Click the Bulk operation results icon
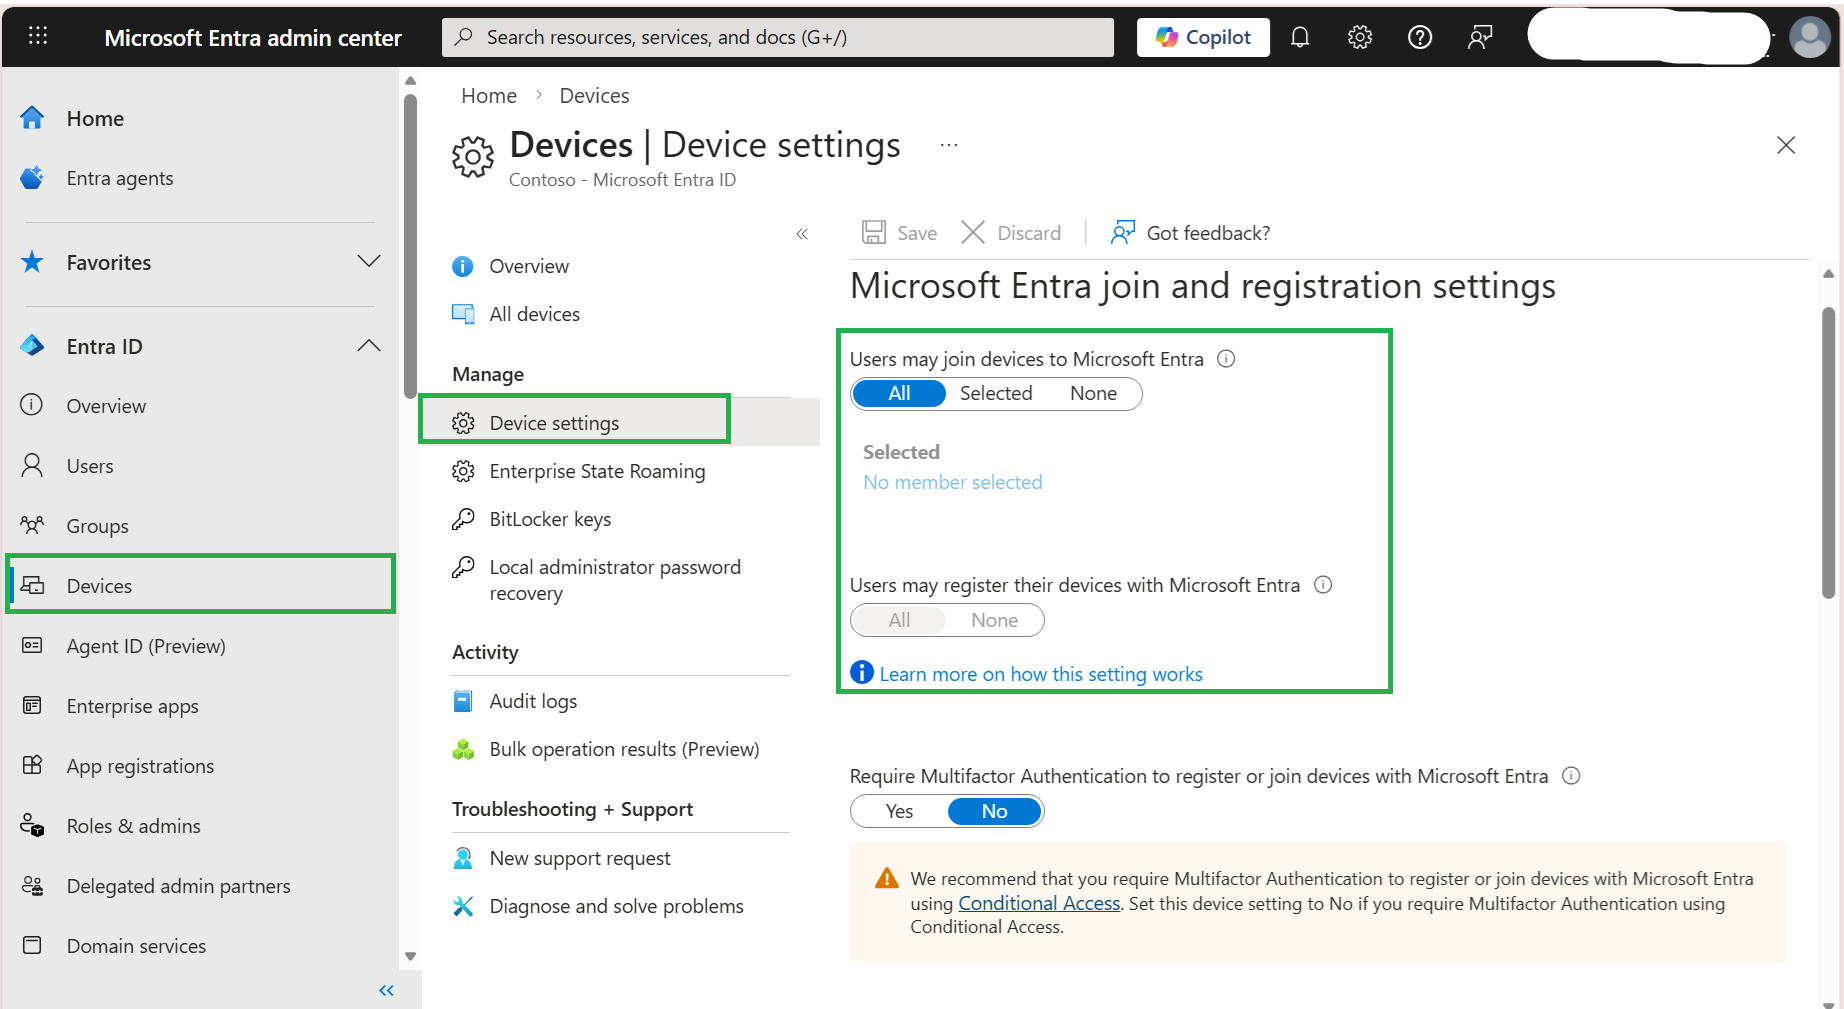The height and width of the screenshot is (1009, 1844). [x=463, y=749]
